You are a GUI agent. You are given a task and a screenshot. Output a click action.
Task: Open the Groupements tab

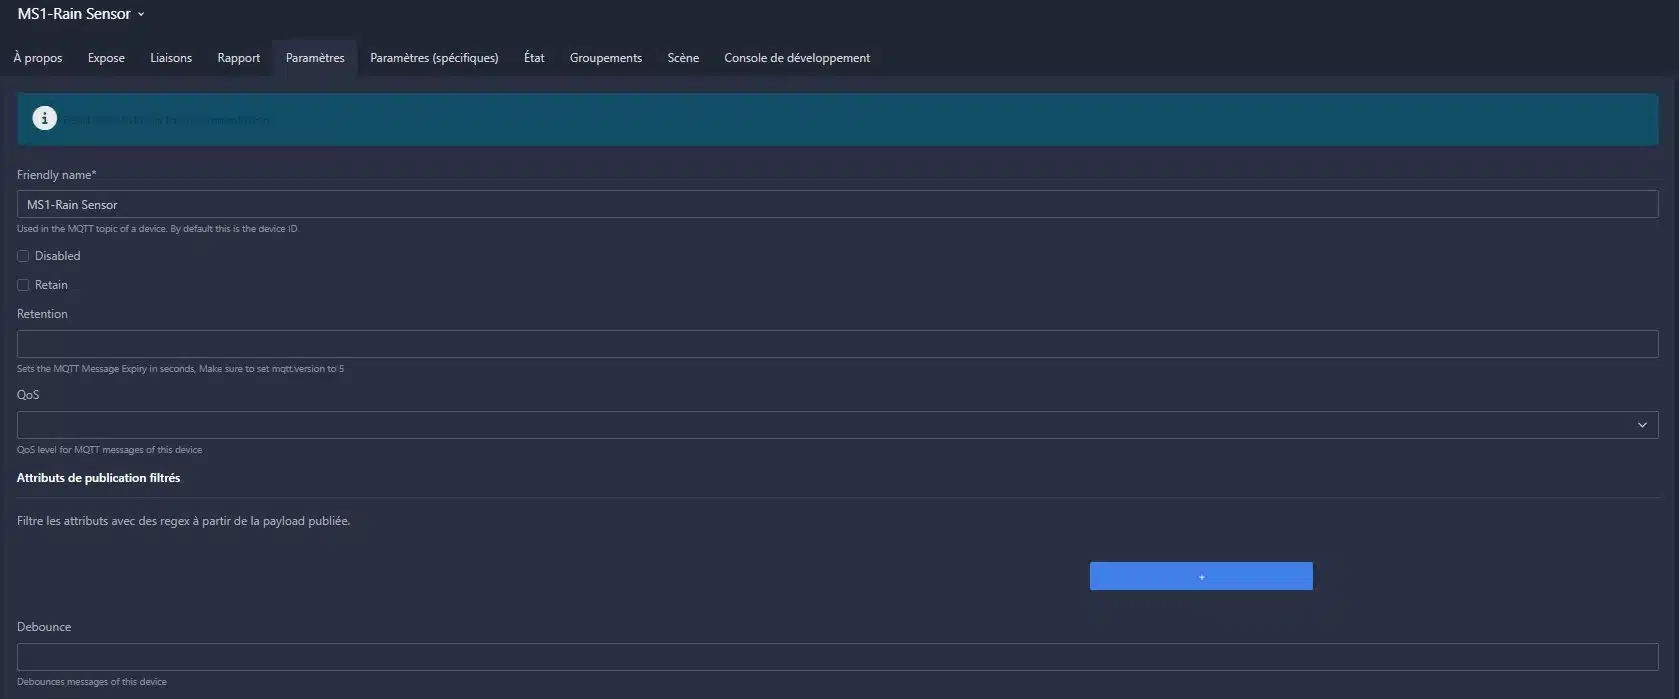(605, 58)
